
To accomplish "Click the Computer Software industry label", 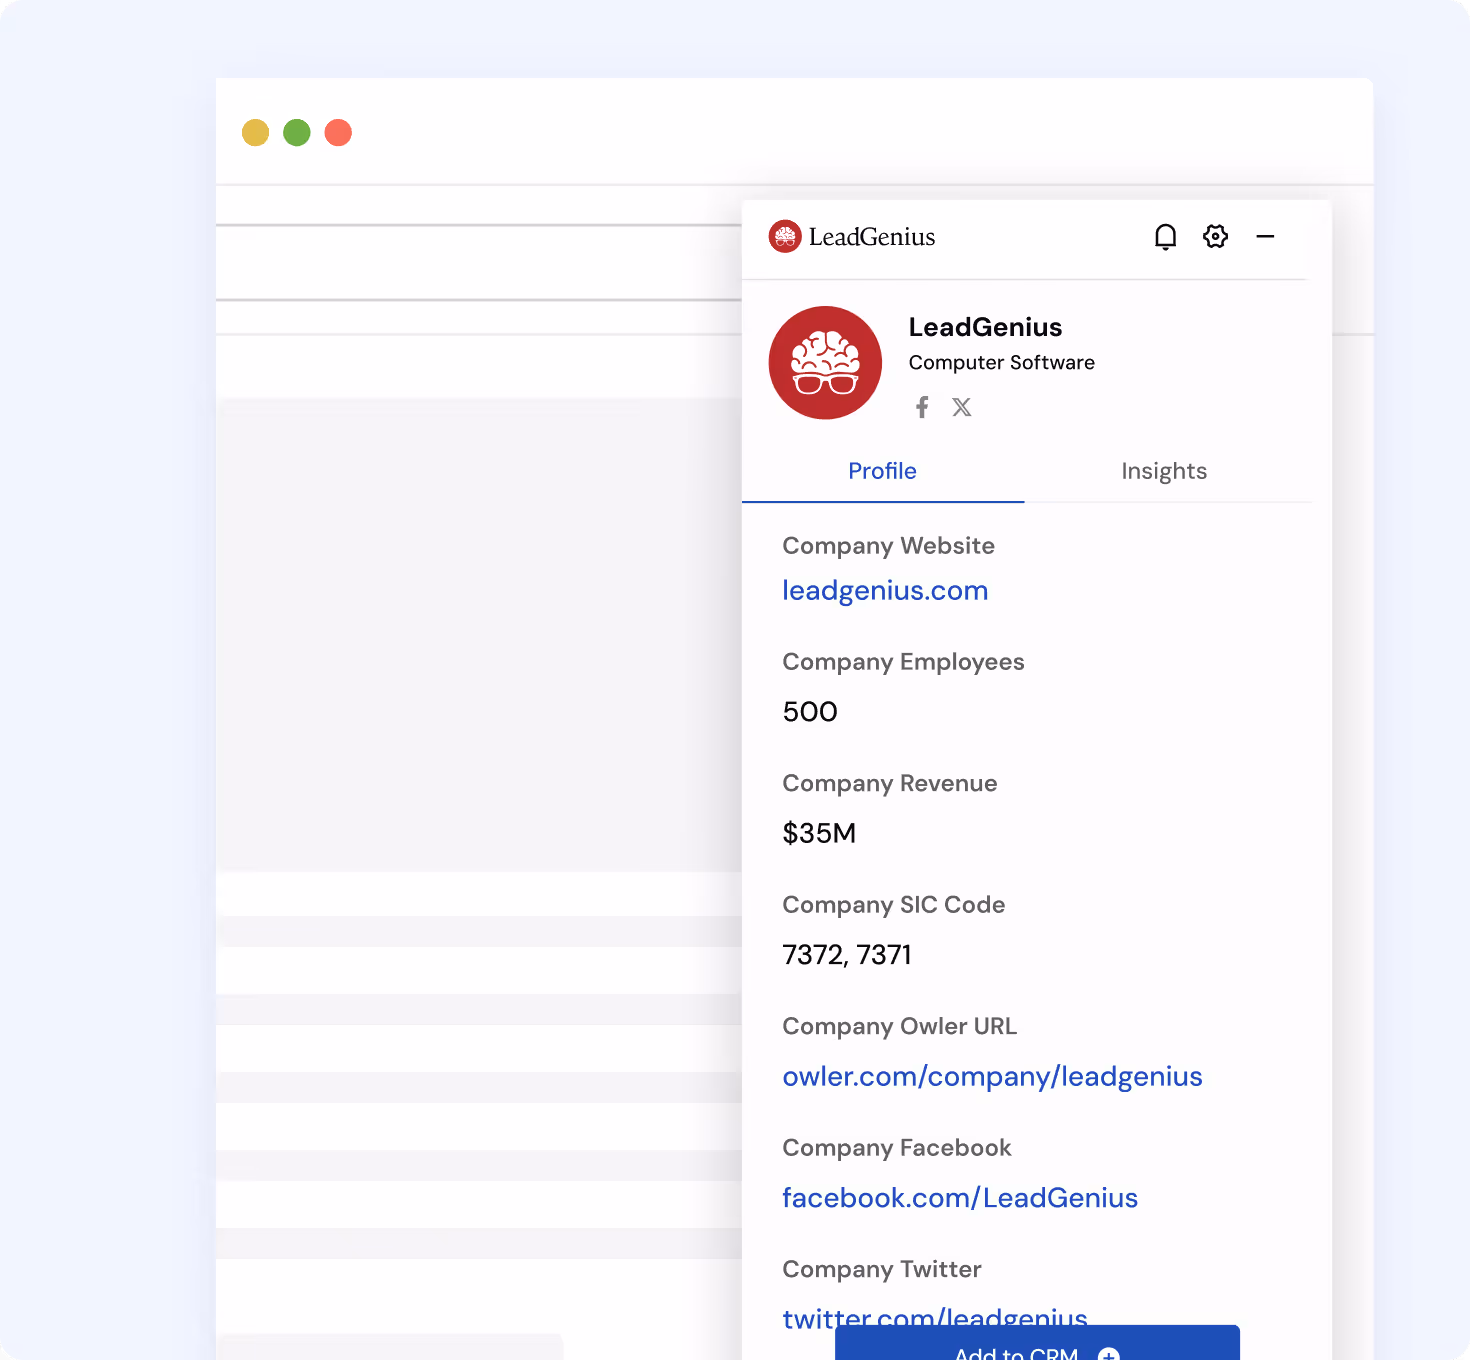I will [1001, 363].
